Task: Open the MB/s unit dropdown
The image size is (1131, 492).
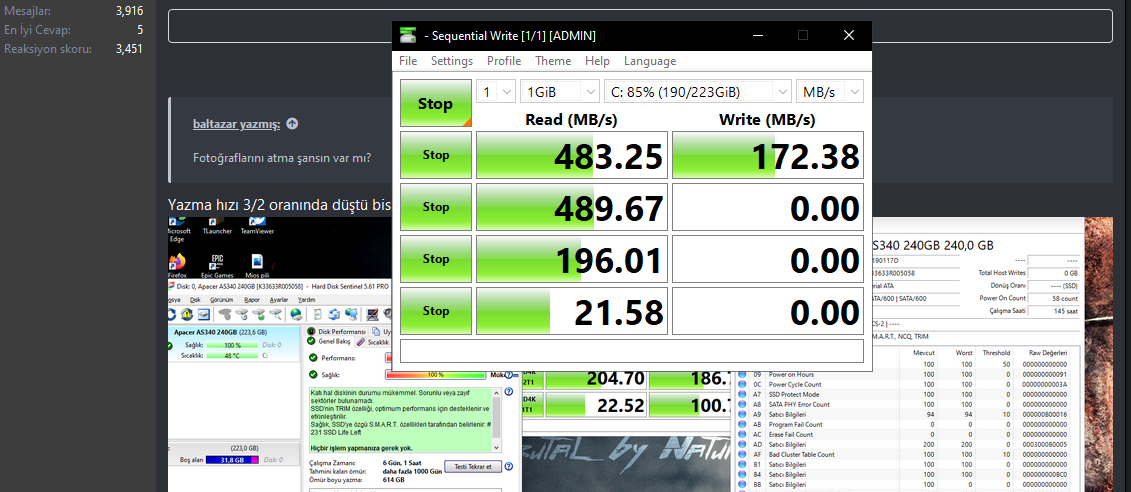Action: [829, 92]
